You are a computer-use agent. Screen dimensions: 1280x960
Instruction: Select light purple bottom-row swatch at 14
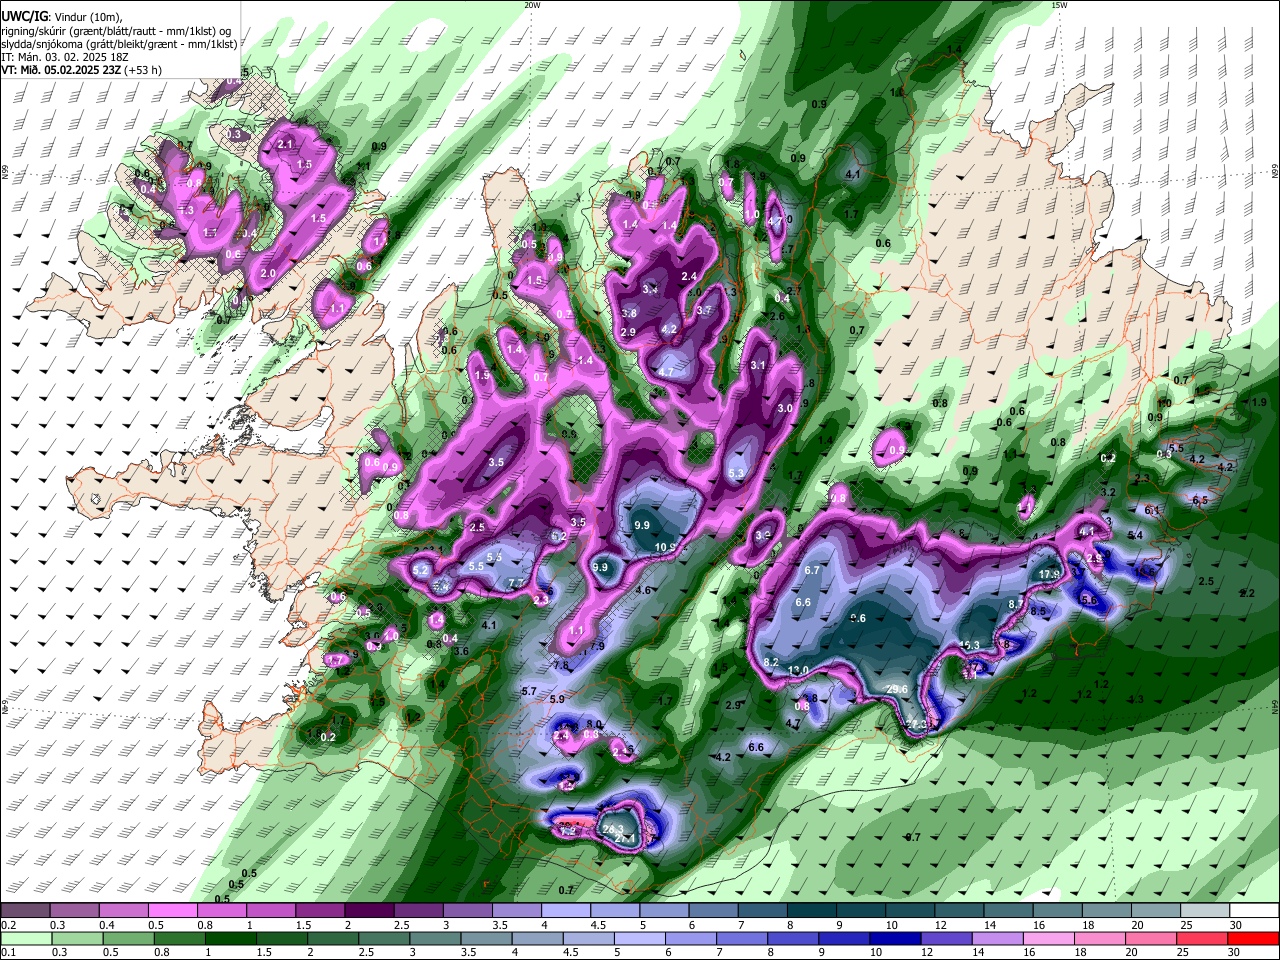point(996,939)
